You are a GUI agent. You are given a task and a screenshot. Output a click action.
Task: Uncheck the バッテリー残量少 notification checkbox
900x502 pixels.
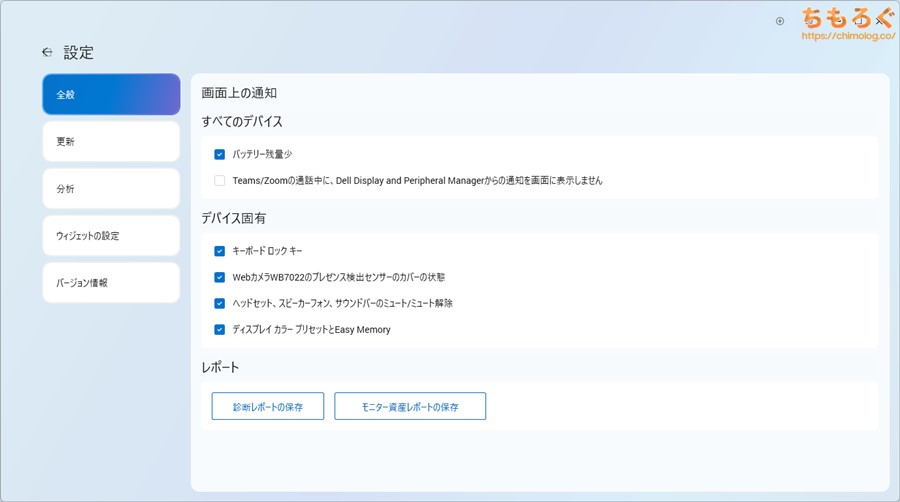219,155
